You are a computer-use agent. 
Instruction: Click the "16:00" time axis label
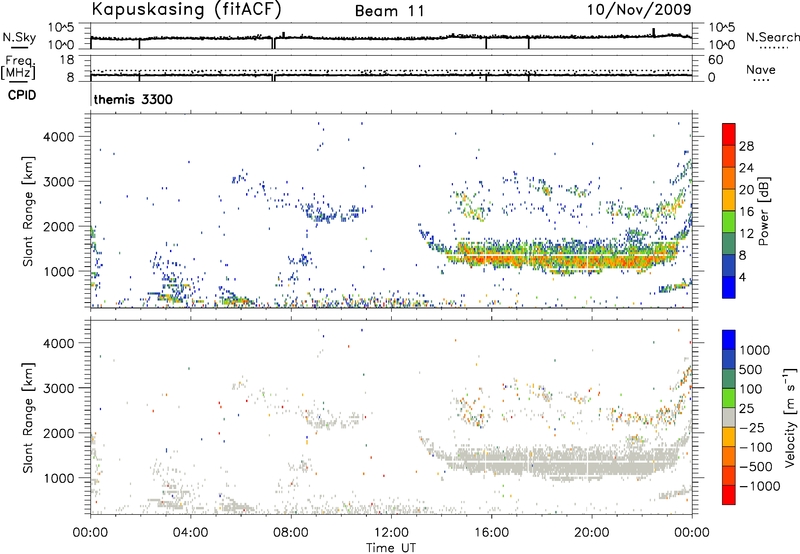coord(491,533)
